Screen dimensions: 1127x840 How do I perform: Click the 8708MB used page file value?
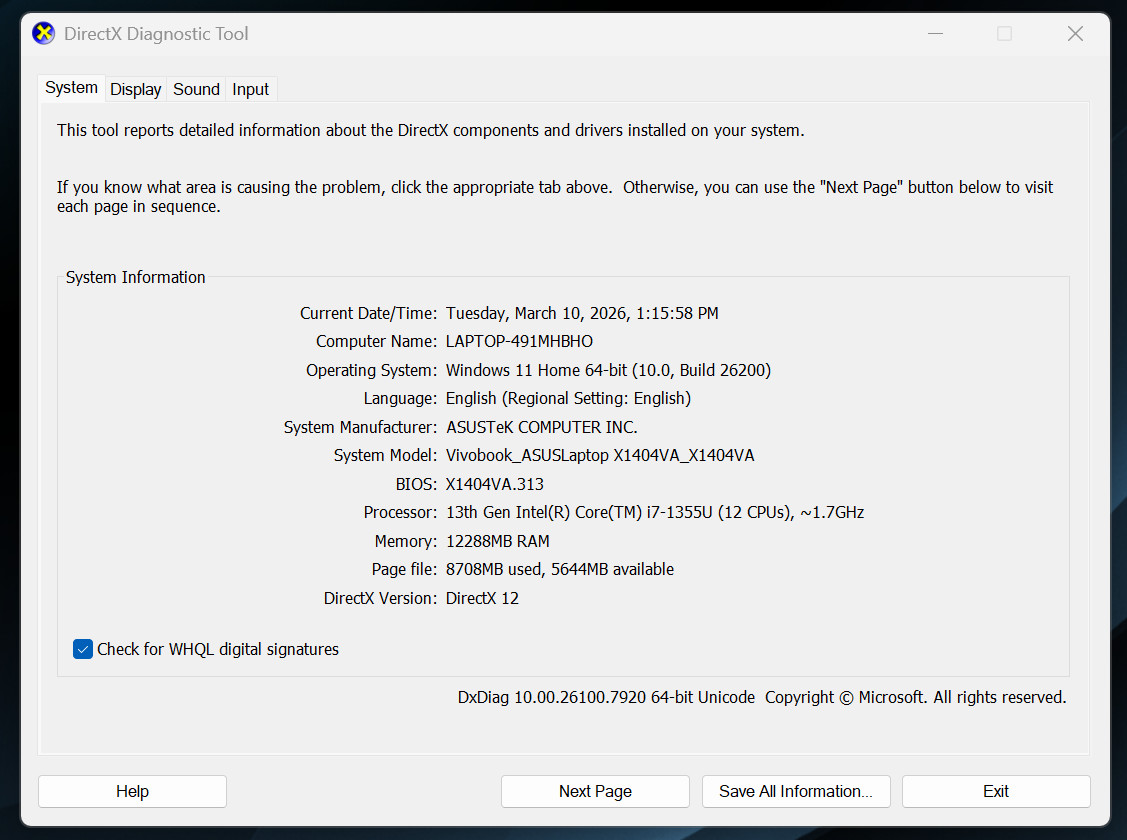tap(560, 569)
